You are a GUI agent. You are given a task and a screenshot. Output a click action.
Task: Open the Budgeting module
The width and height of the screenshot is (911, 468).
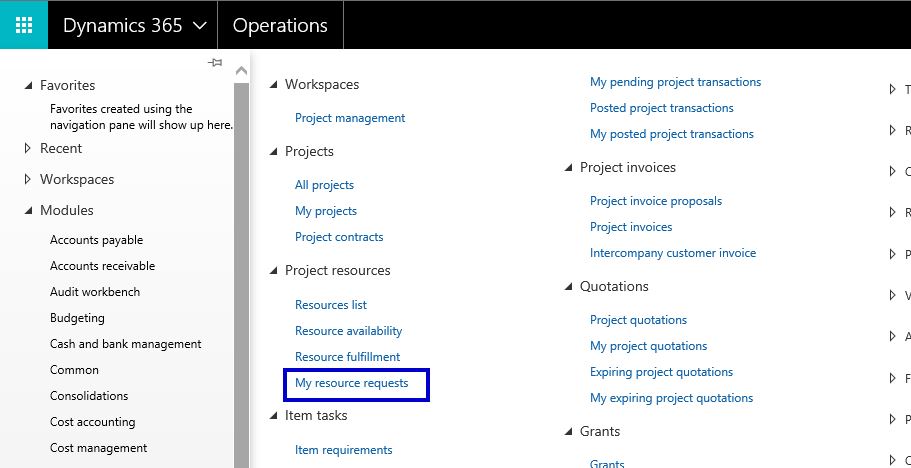[77, 318]
